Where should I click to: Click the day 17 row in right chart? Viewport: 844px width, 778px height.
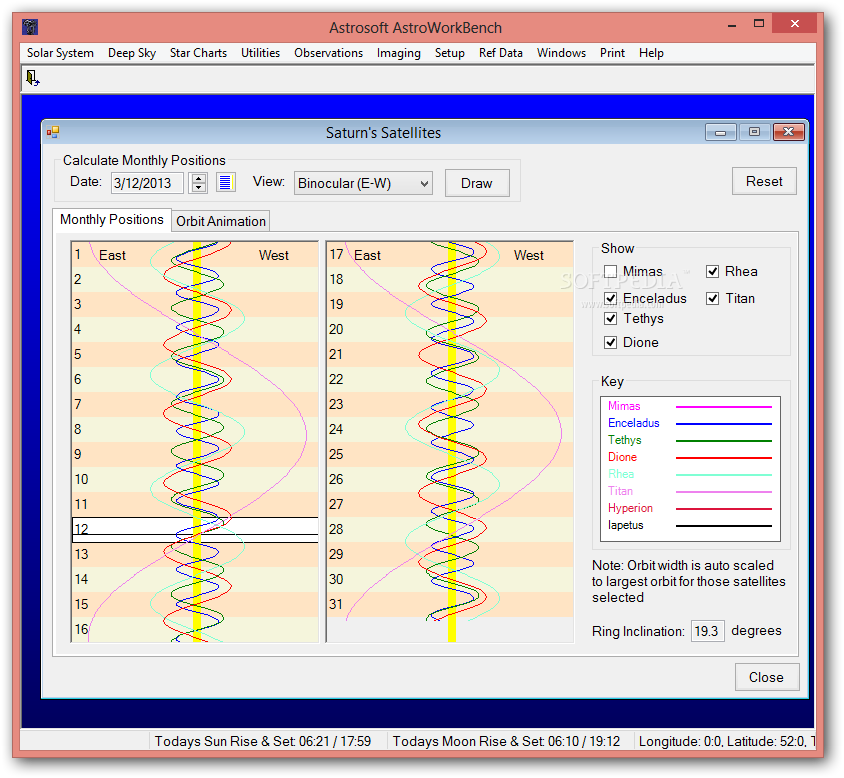click(x=450, y=255)
